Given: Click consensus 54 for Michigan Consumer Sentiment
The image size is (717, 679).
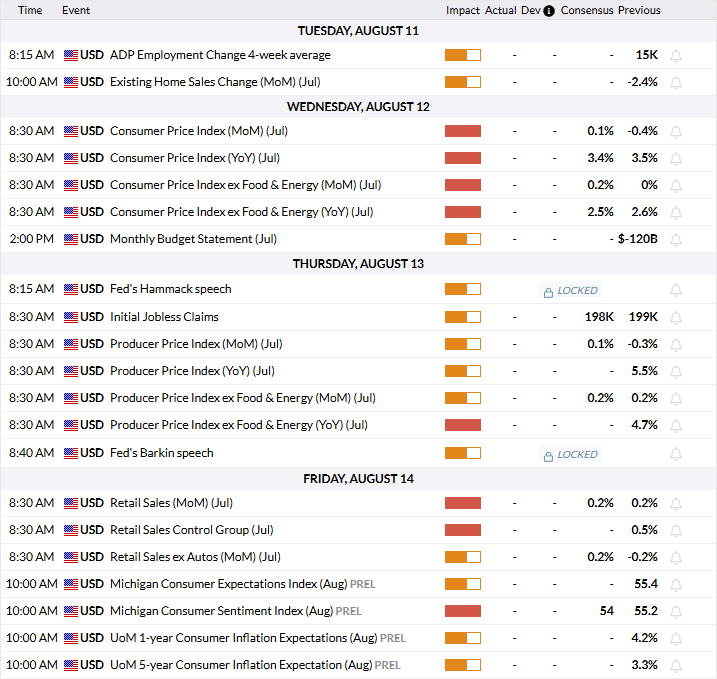Looking at the screenshot, I should coord(607,611).
